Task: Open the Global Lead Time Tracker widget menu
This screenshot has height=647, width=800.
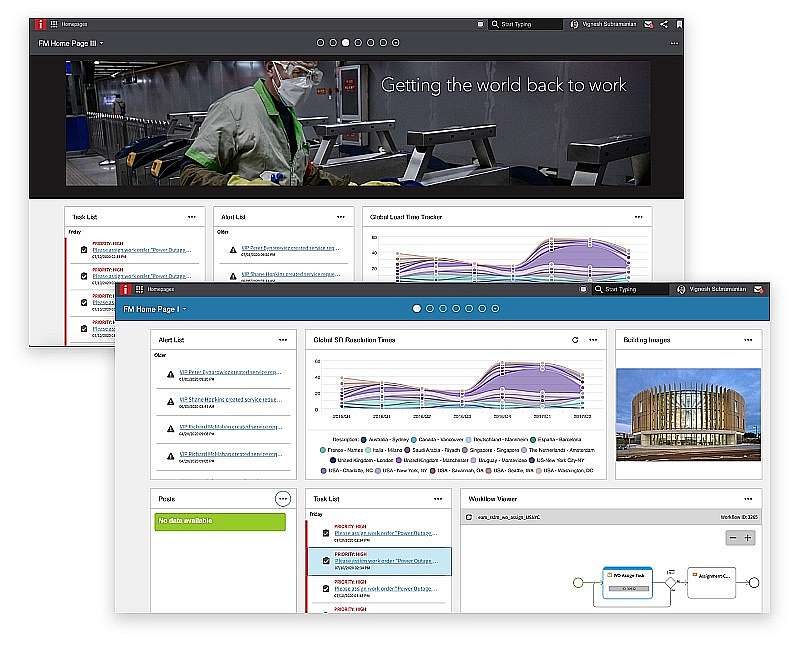Action: point(638,217)
